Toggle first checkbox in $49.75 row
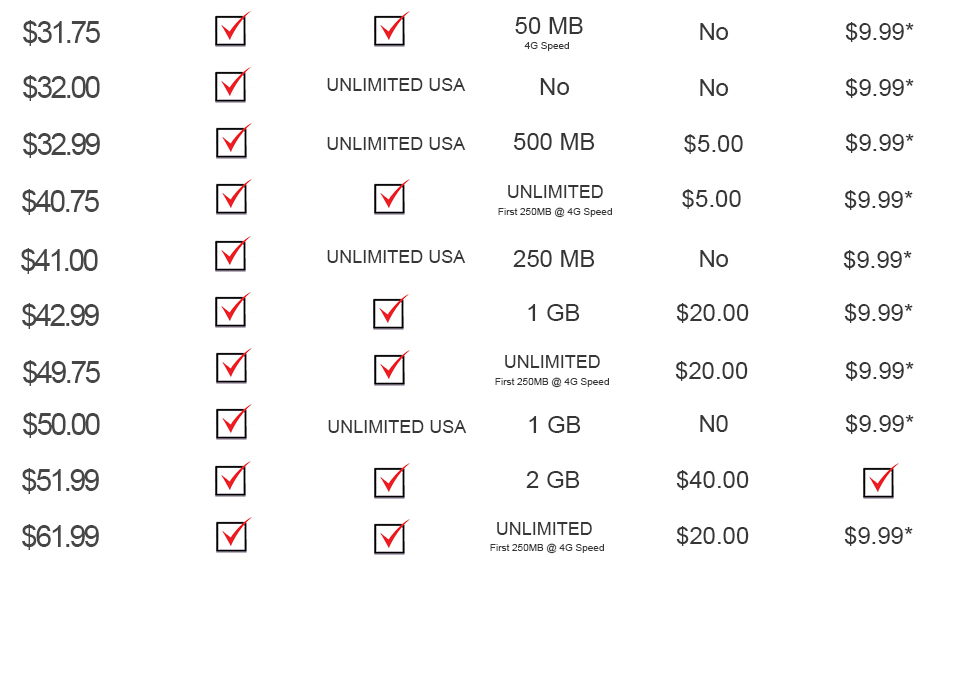 click(x=231, y=368)
